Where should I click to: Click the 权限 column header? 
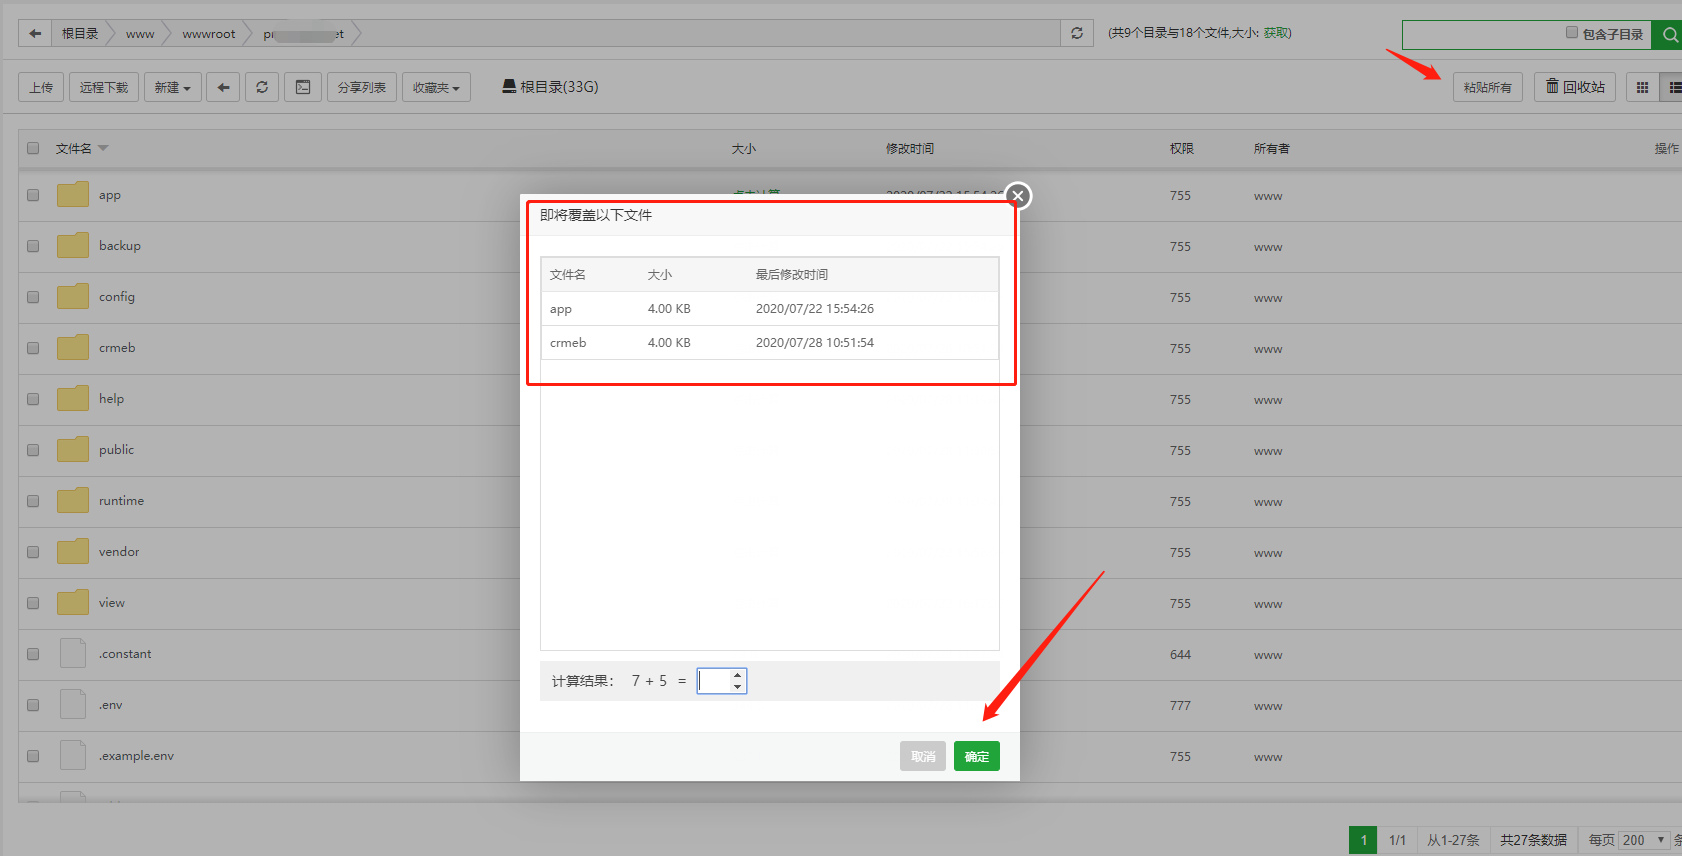click(x=1182, y=148)
